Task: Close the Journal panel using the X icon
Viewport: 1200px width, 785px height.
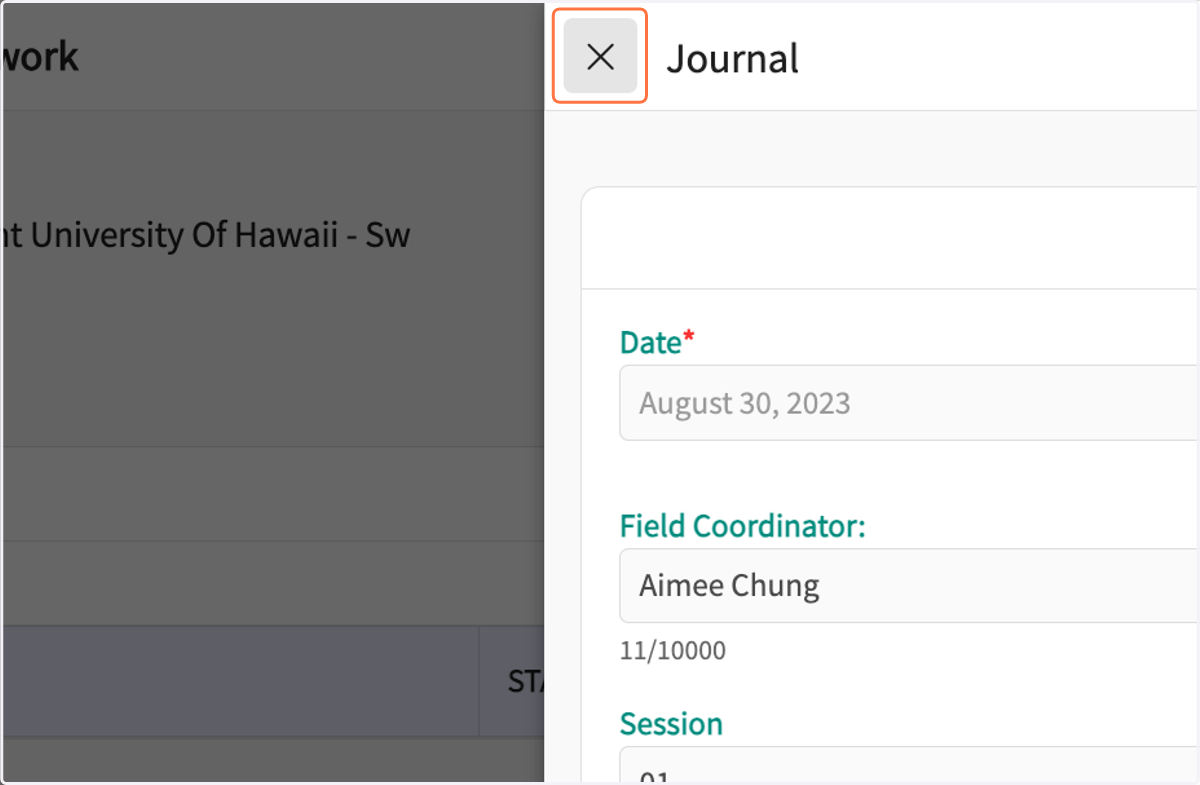Action: [600, 57]
